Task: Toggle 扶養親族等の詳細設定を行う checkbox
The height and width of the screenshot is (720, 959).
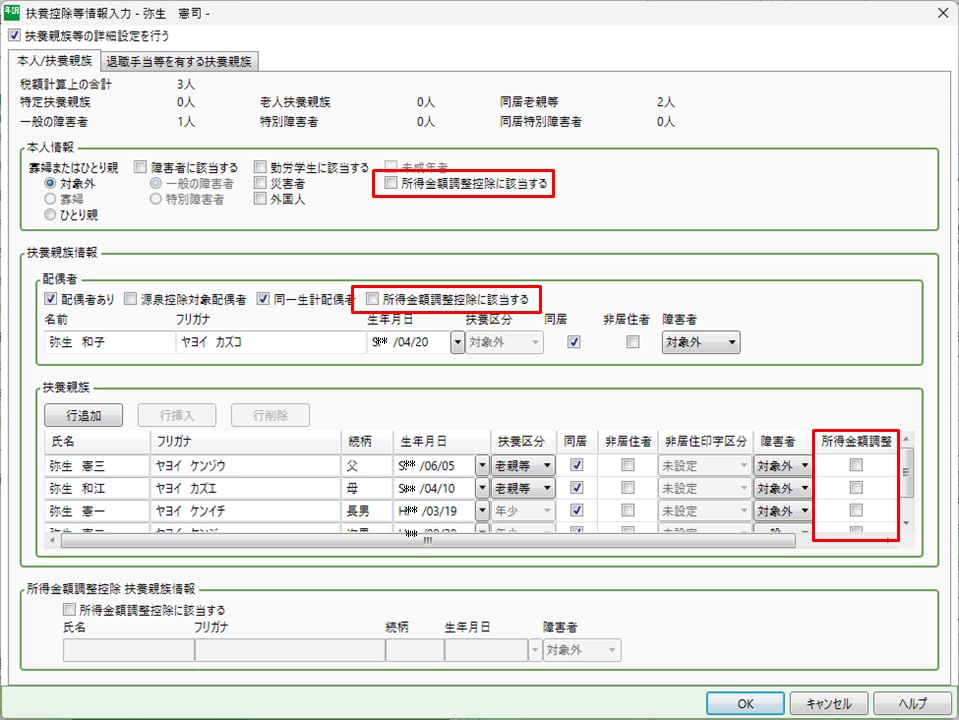Action: [13, 35]
